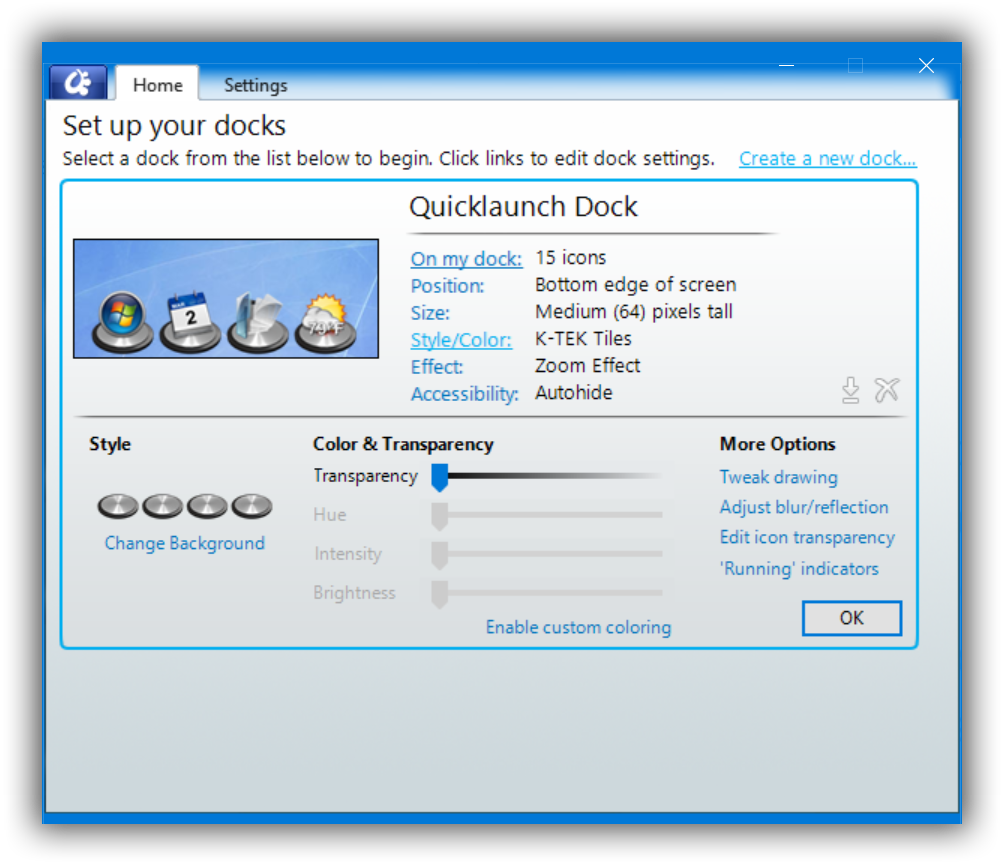Click Create a new dock link

[827, 158]
